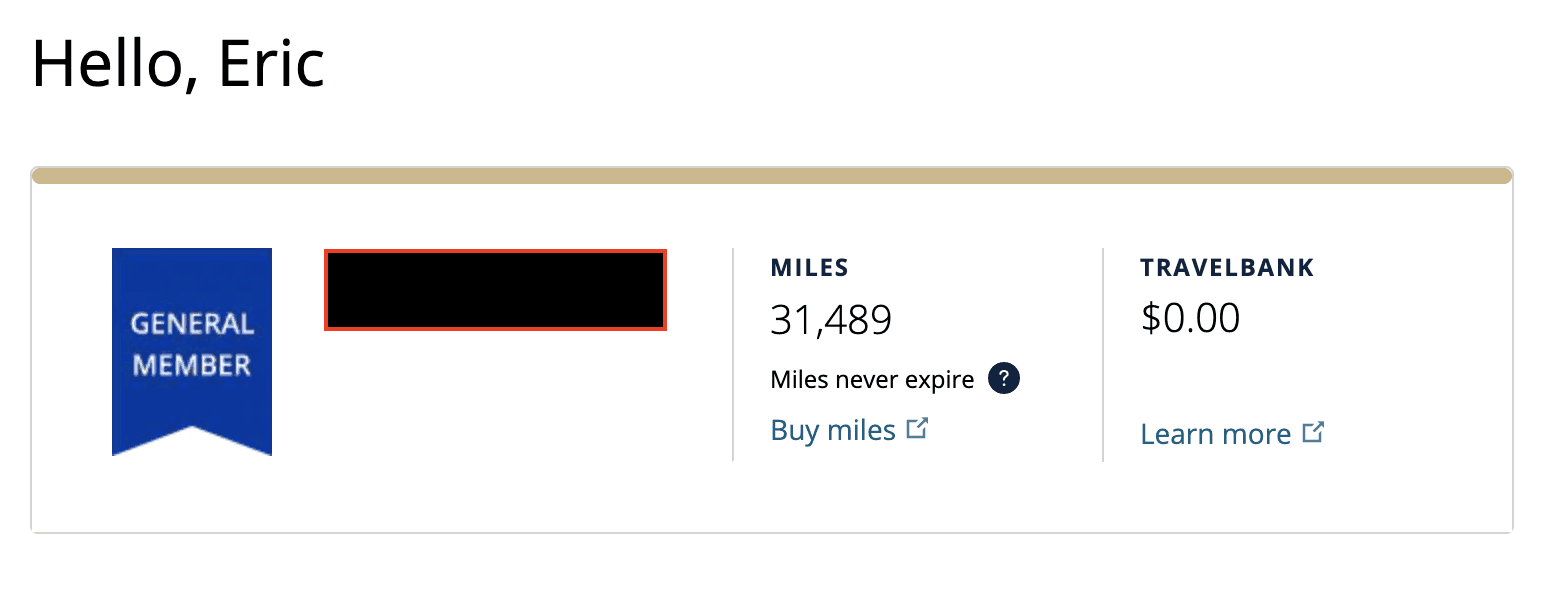Click the TRAVELBANK section heading

[x=1227, y=268]
